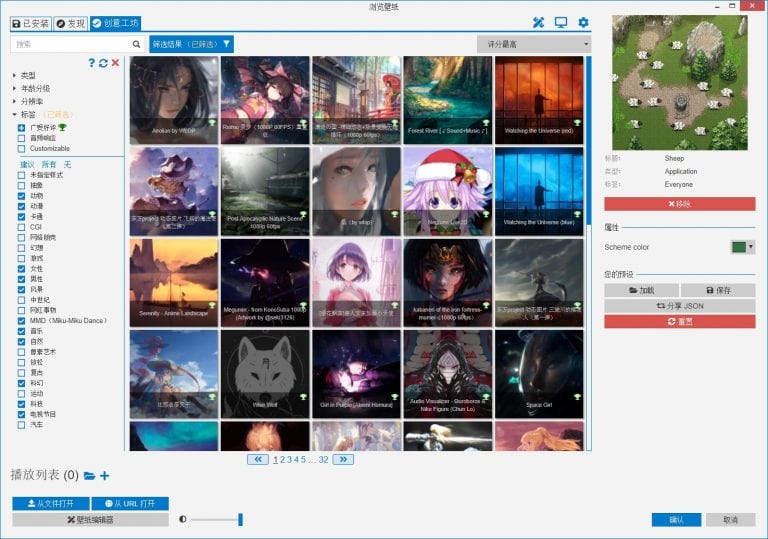Click the blue question mark help icon

point(92,63)
